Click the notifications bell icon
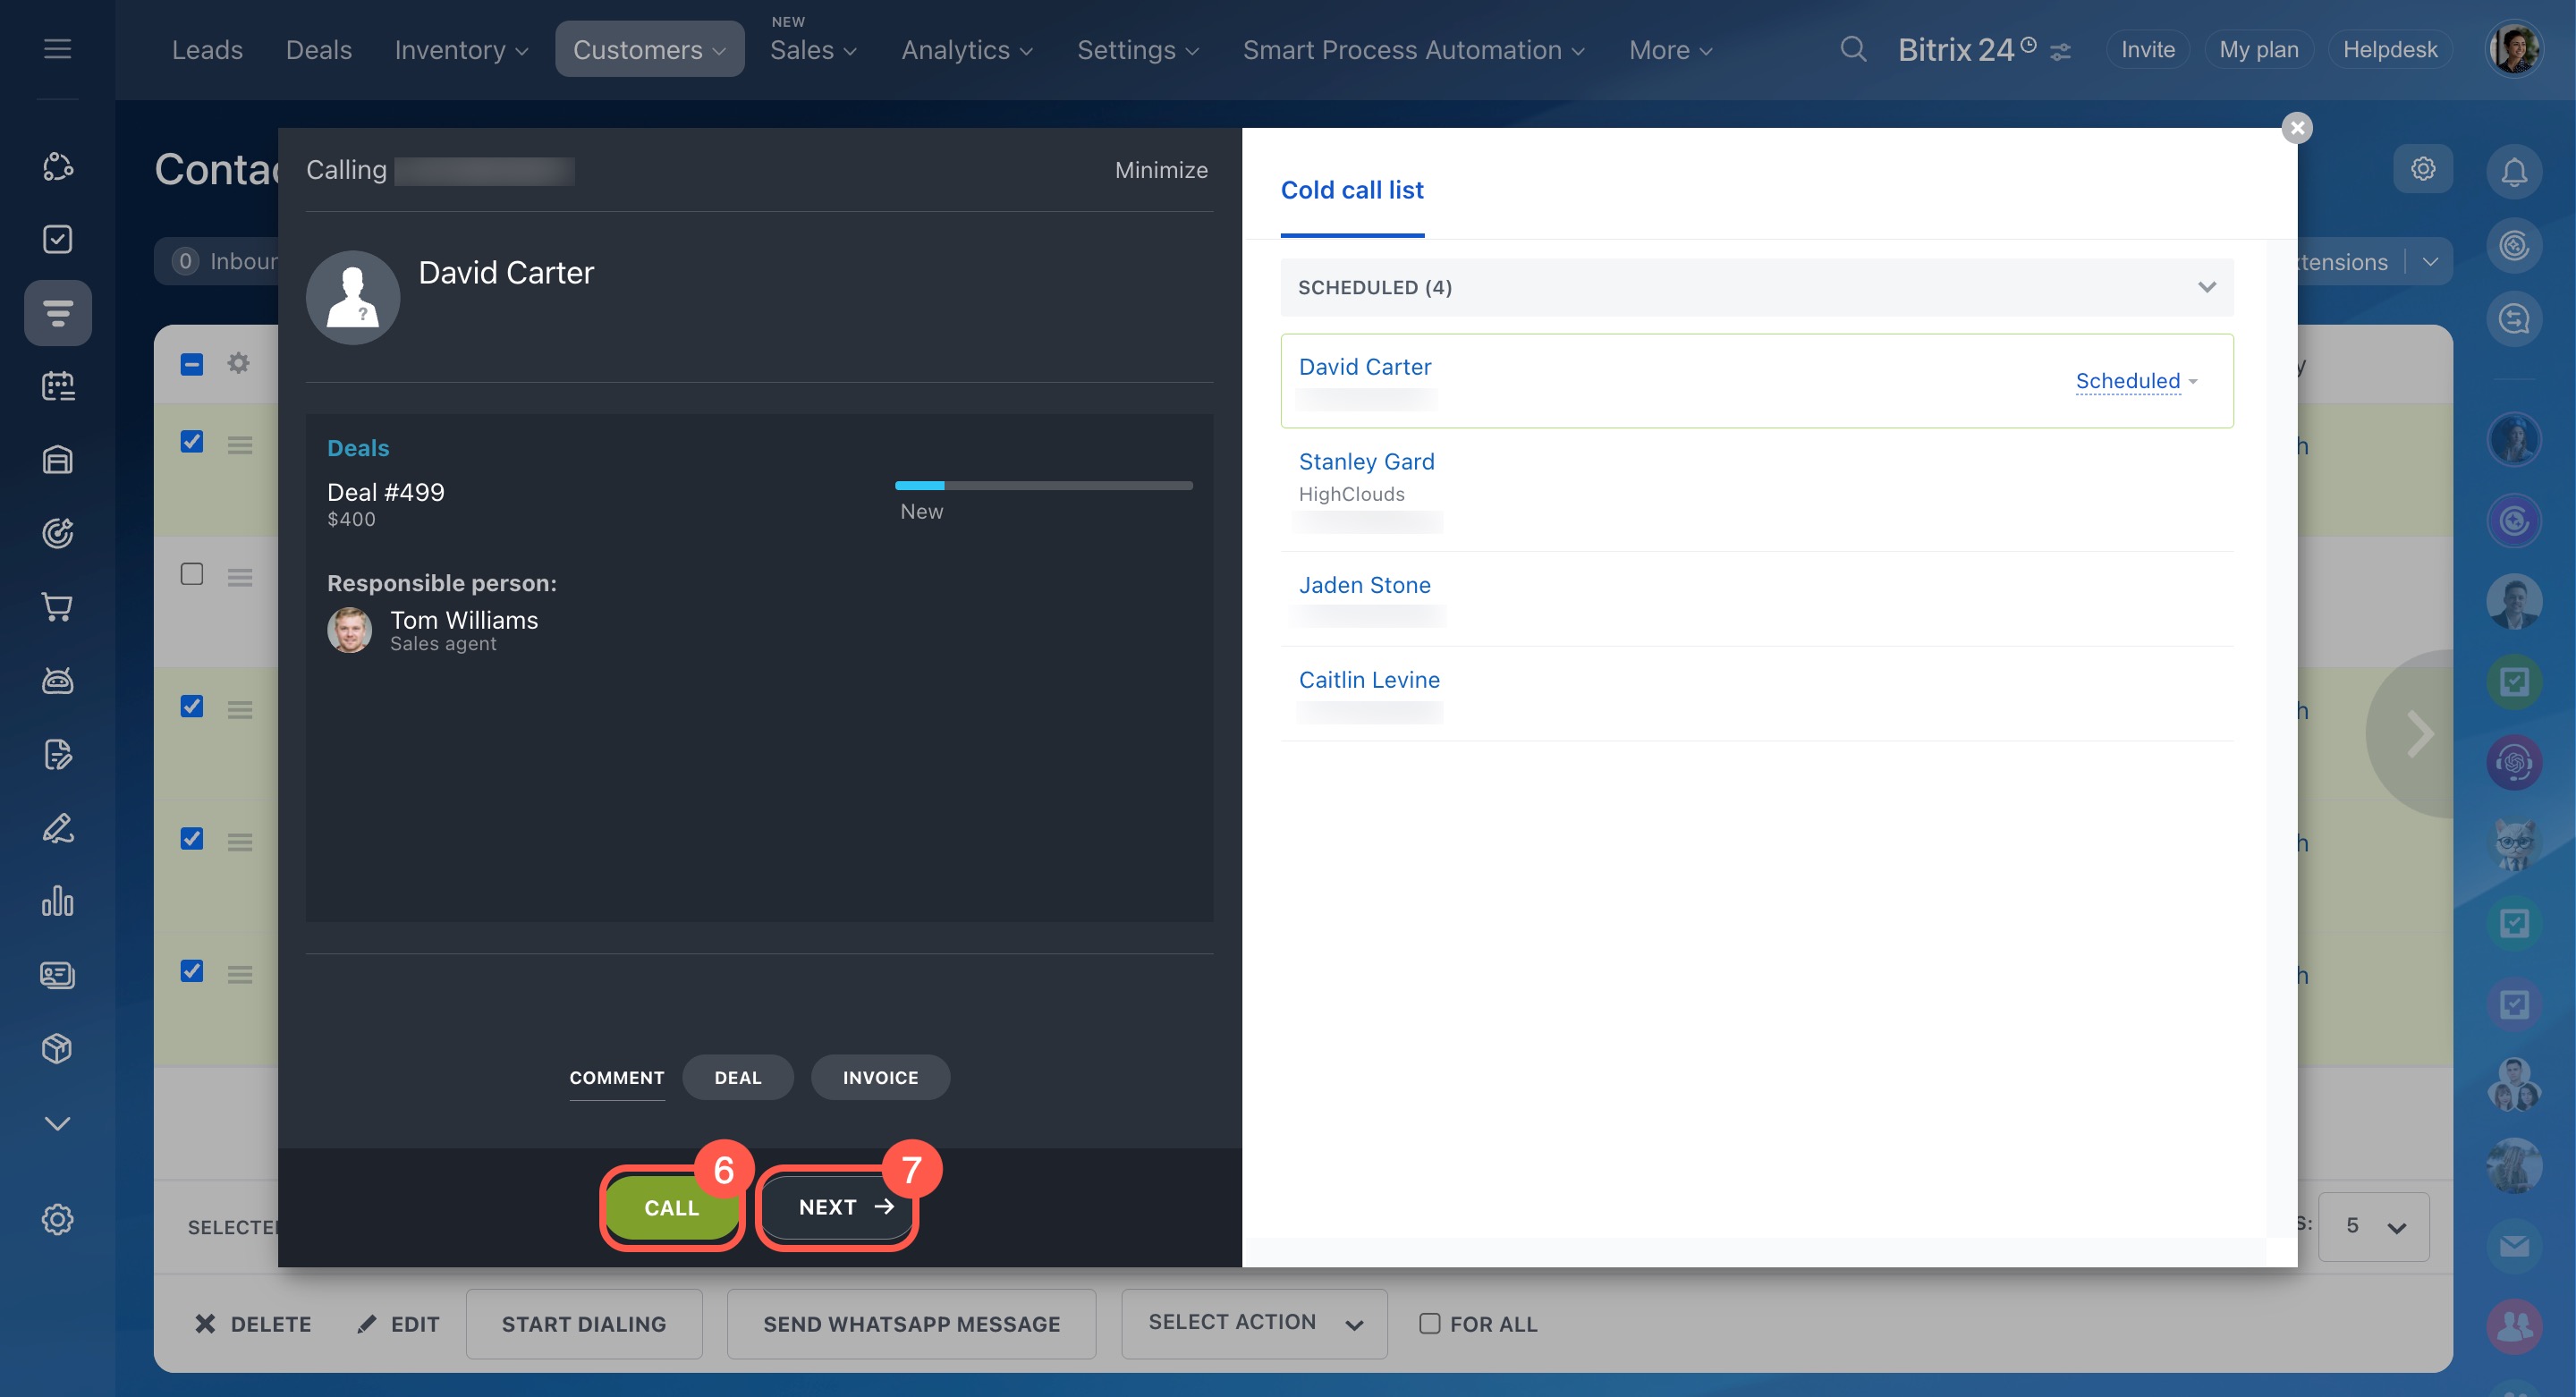Image resolution: width=2576 pixels, height=1397 pixels. [x=2513, y=171]
